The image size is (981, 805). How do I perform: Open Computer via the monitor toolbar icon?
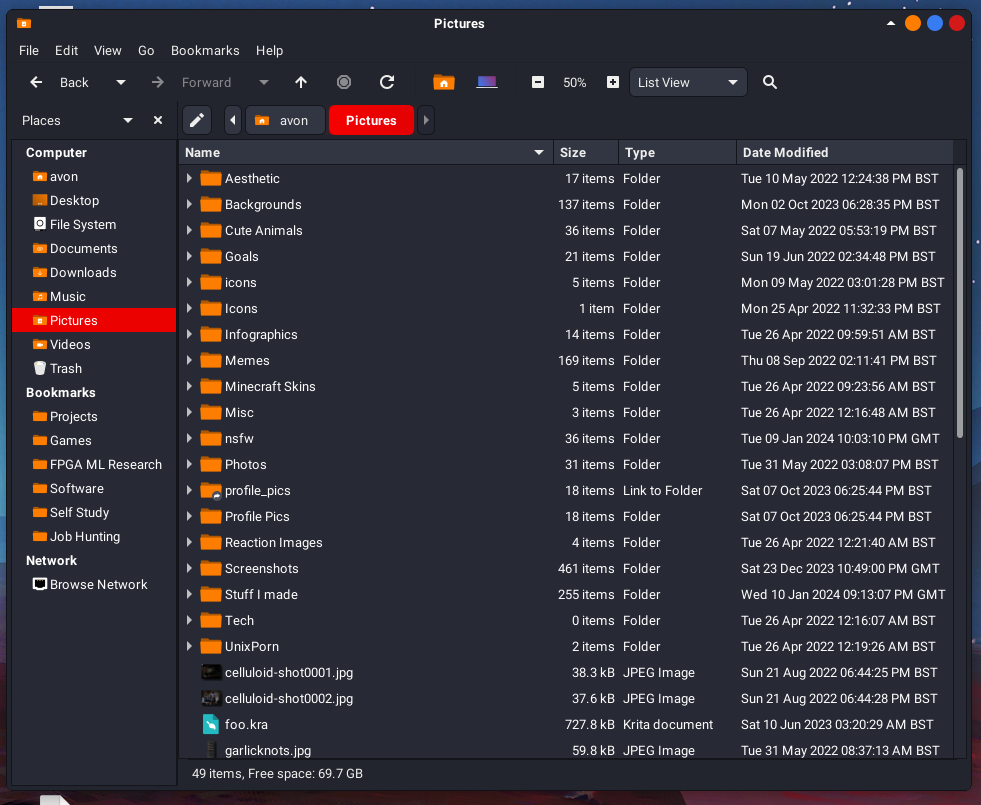point(487,83)
